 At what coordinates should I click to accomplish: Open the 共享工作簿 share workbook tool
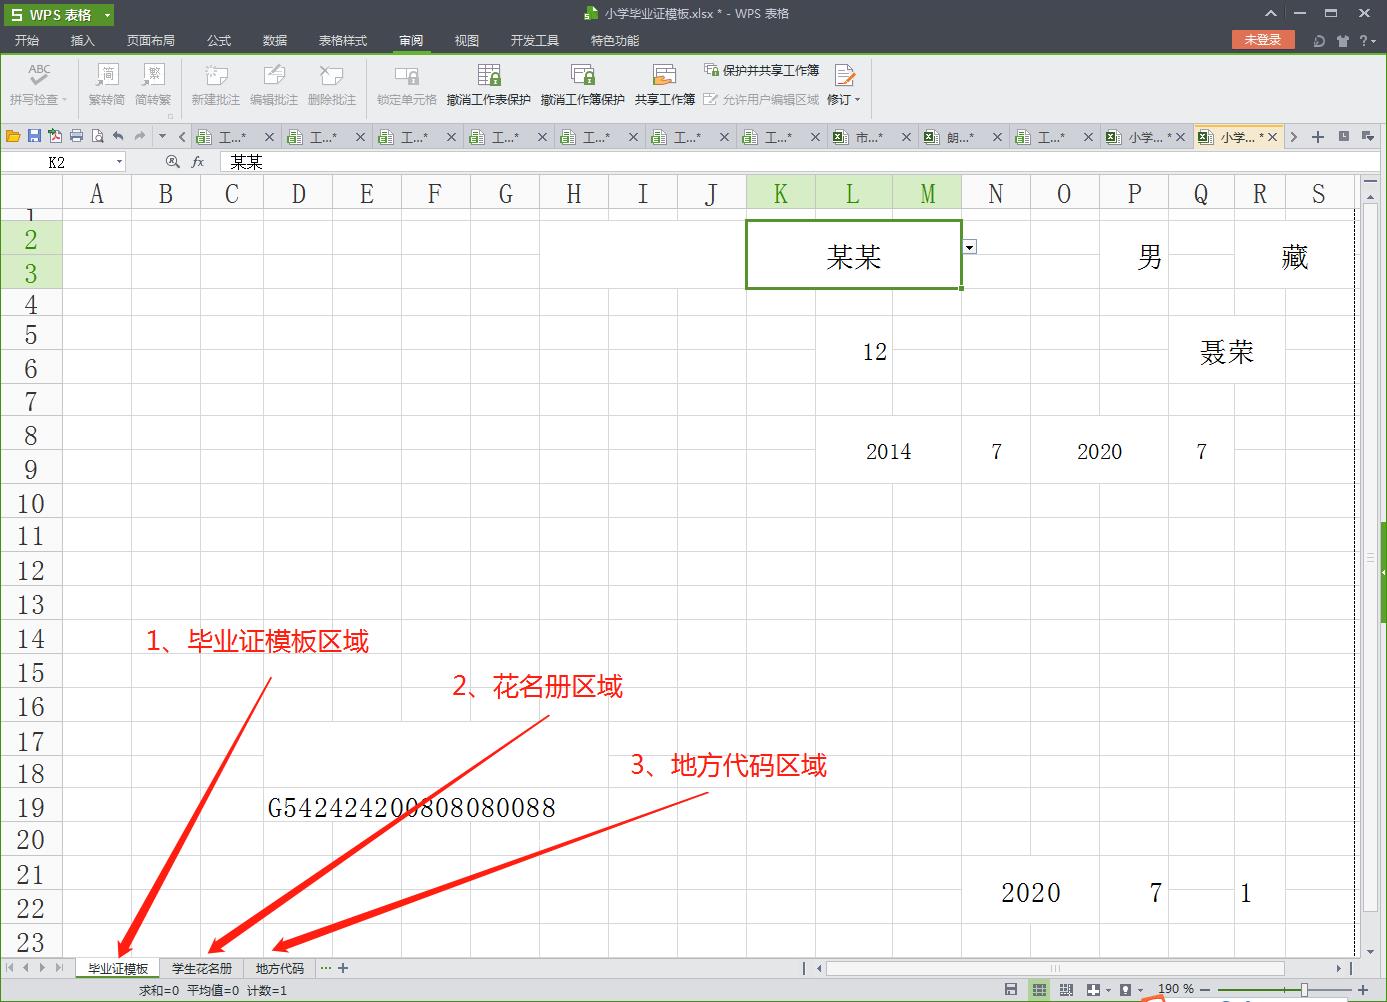tap(664, 84)
